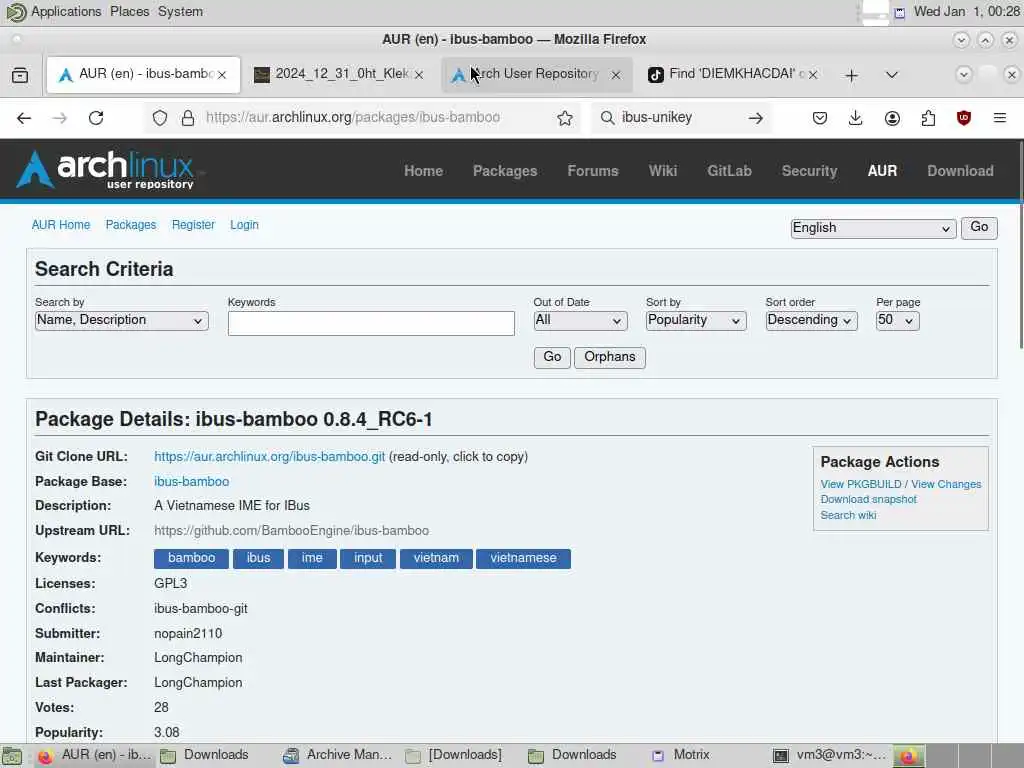Open the GitHub upstream URL link
1024x768 pixels.
(x=291, y=531)
